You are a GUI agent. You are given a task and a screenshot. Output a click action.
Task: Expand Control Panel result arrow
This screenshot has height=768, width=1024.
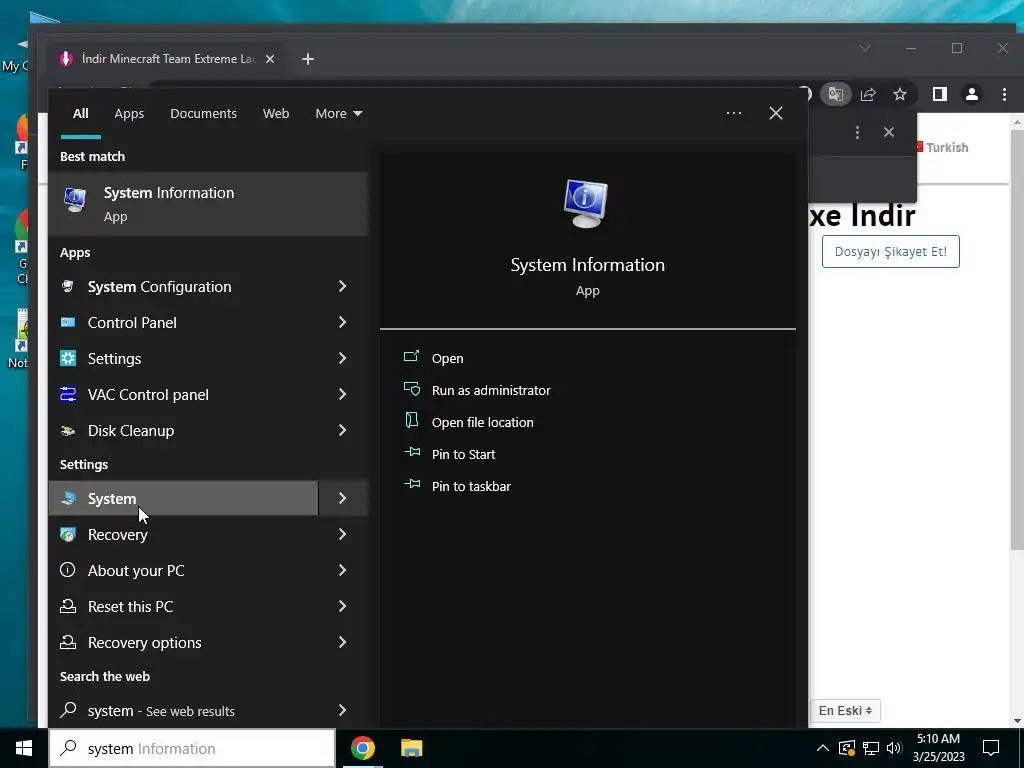343,322
